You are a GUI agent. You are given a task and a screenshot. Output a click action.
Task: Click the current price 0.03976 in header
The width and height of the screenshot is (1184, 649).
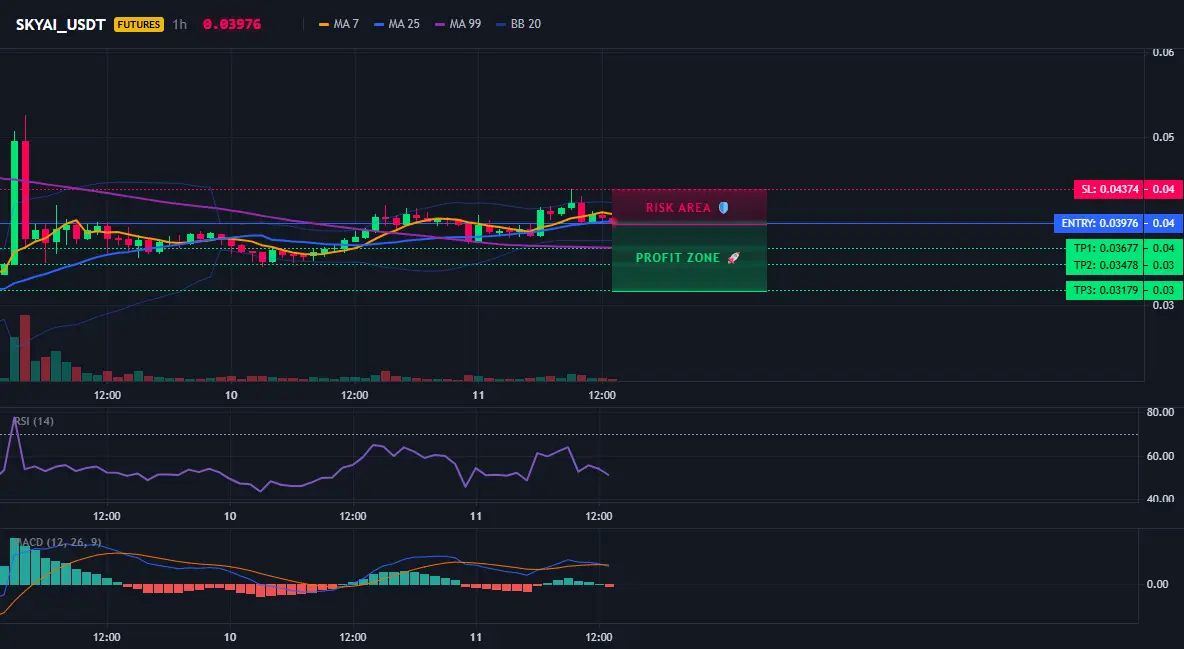tap(232, 24)
